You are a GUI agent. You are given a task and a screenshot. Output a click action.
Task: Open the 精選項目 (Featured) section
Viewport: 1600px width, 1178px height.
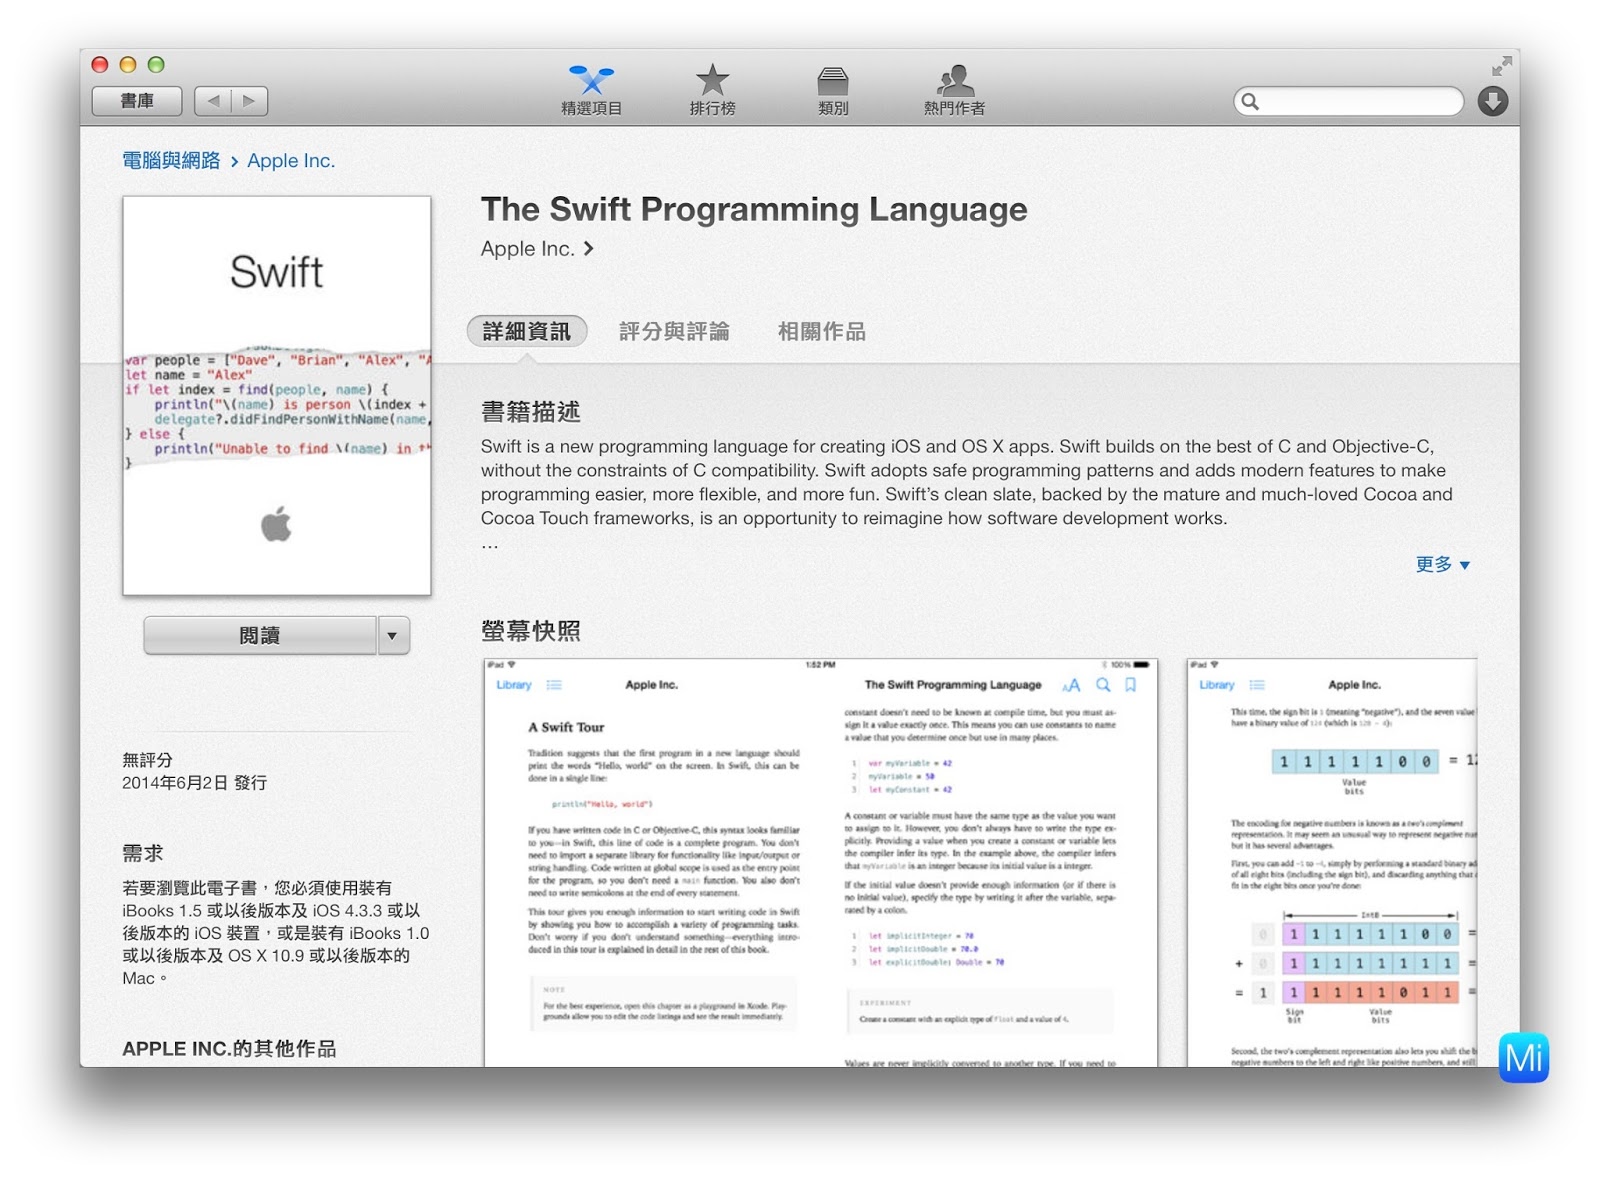coord(591,88)
